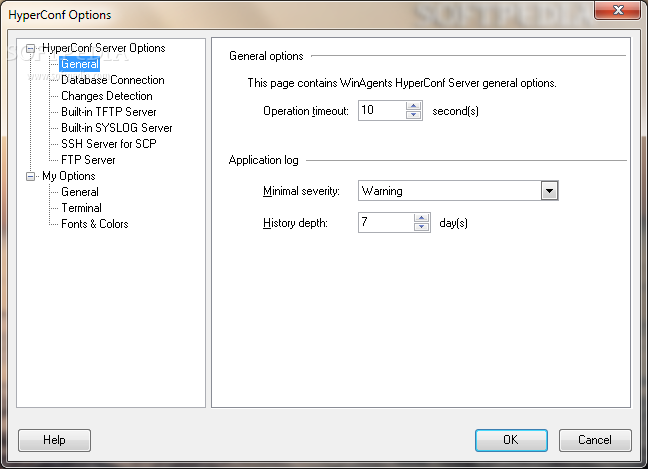Select Built-in TFTP Server options
648x469 pixels.
coord(109,112)
